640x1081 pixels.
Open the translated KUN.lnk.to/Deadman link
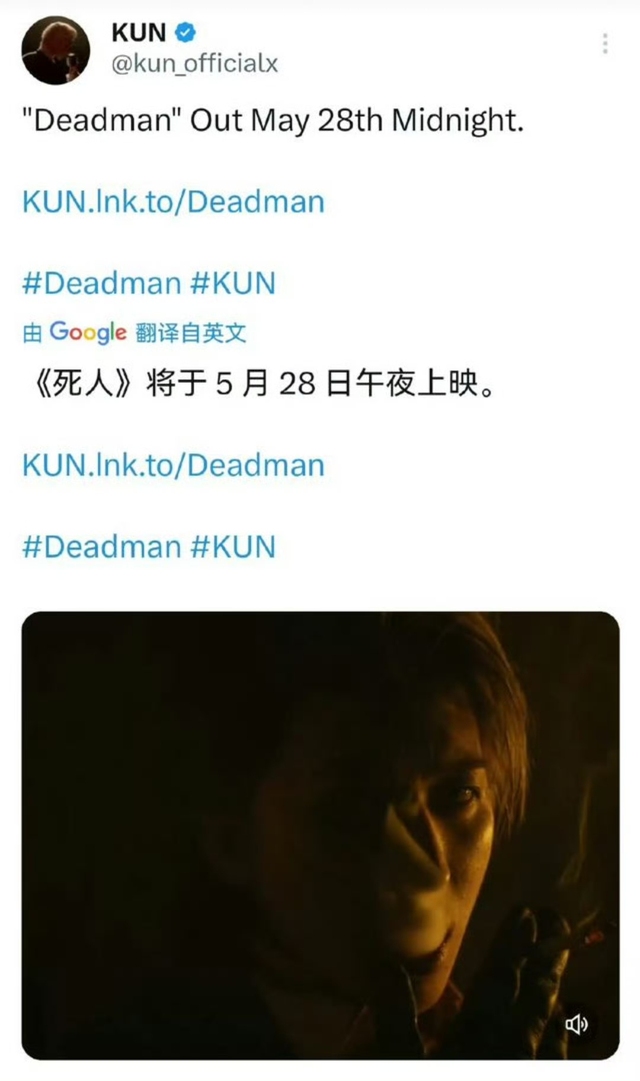coord(173,465)
